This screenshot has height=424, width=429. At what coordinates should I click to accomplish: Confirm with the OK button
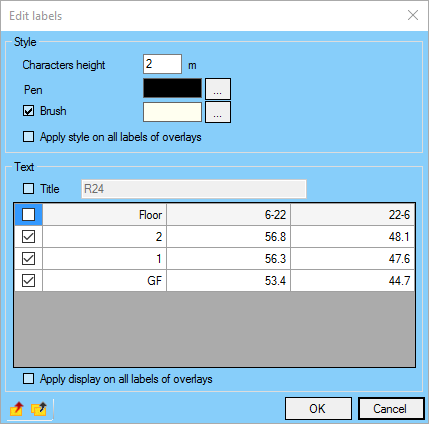pyautogui.click(x=318, y=408)
